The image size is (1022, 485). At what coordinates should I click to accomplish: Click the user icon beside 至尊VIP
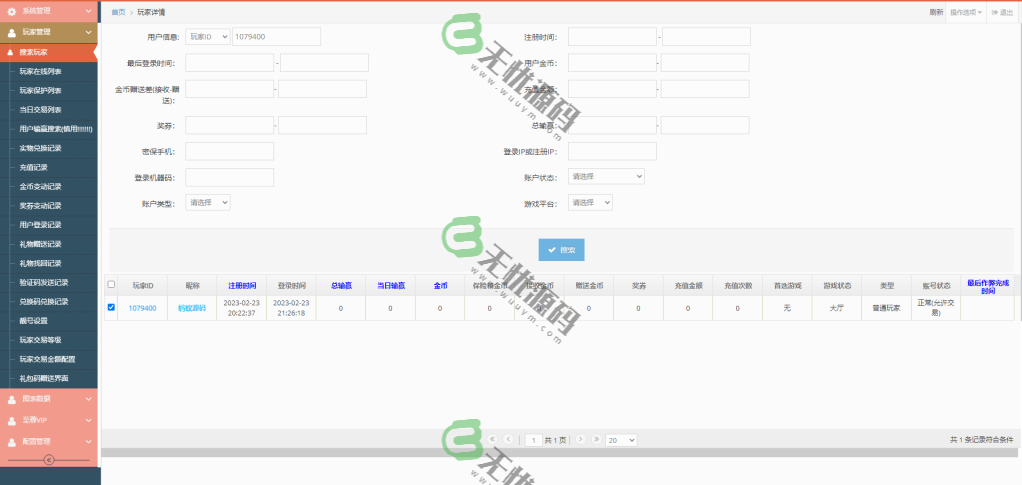click(12, 420)
